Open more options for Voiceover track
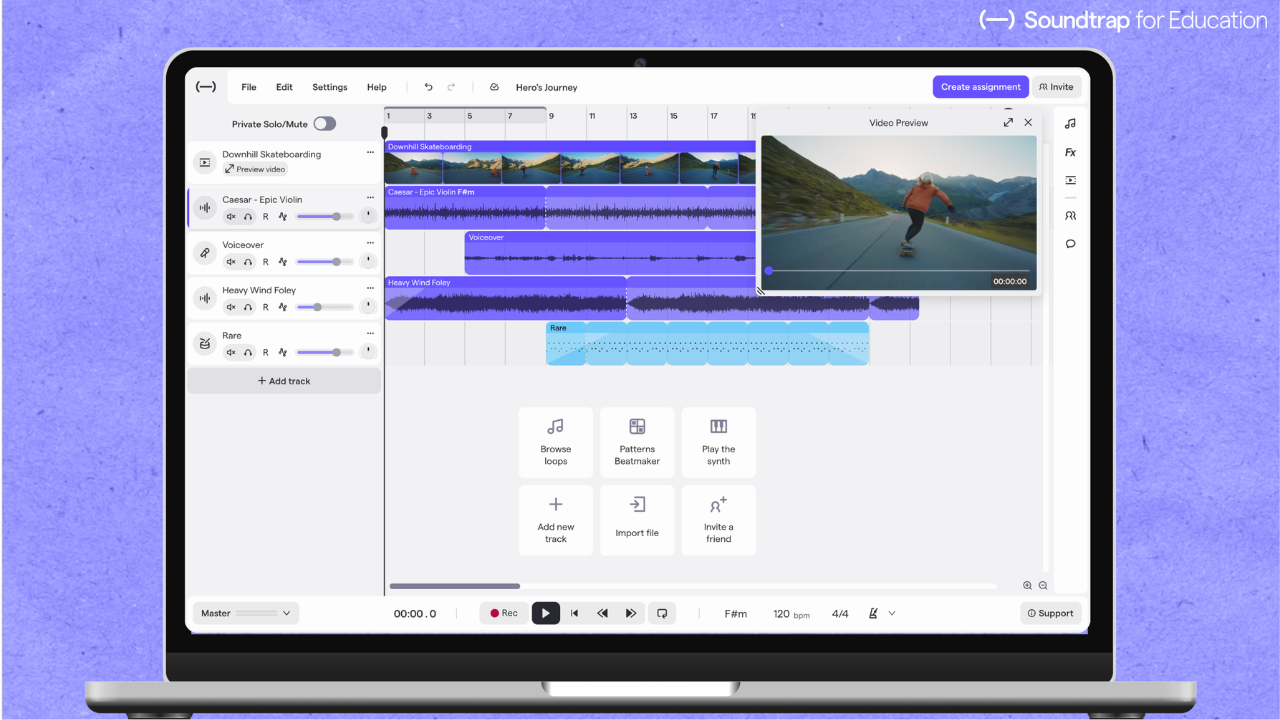Viewport: 1280px width, 720px height. coord(370,243)
